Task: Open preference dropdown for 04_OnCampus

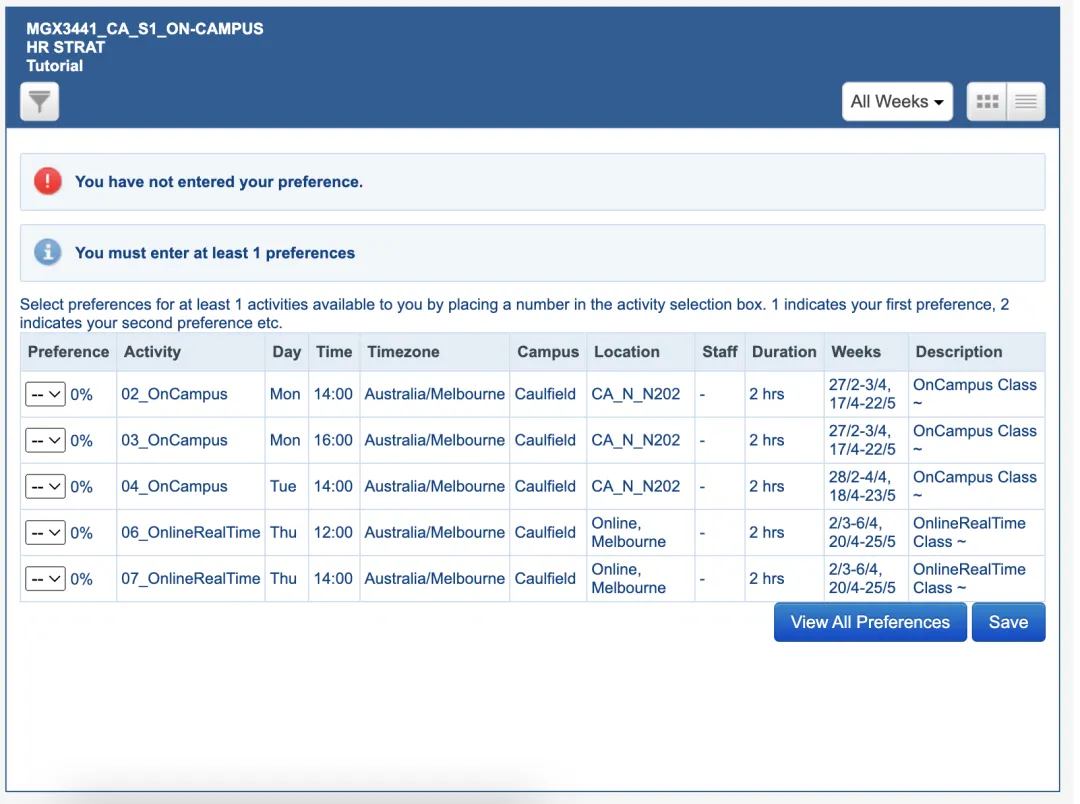Action: (45, 486)
